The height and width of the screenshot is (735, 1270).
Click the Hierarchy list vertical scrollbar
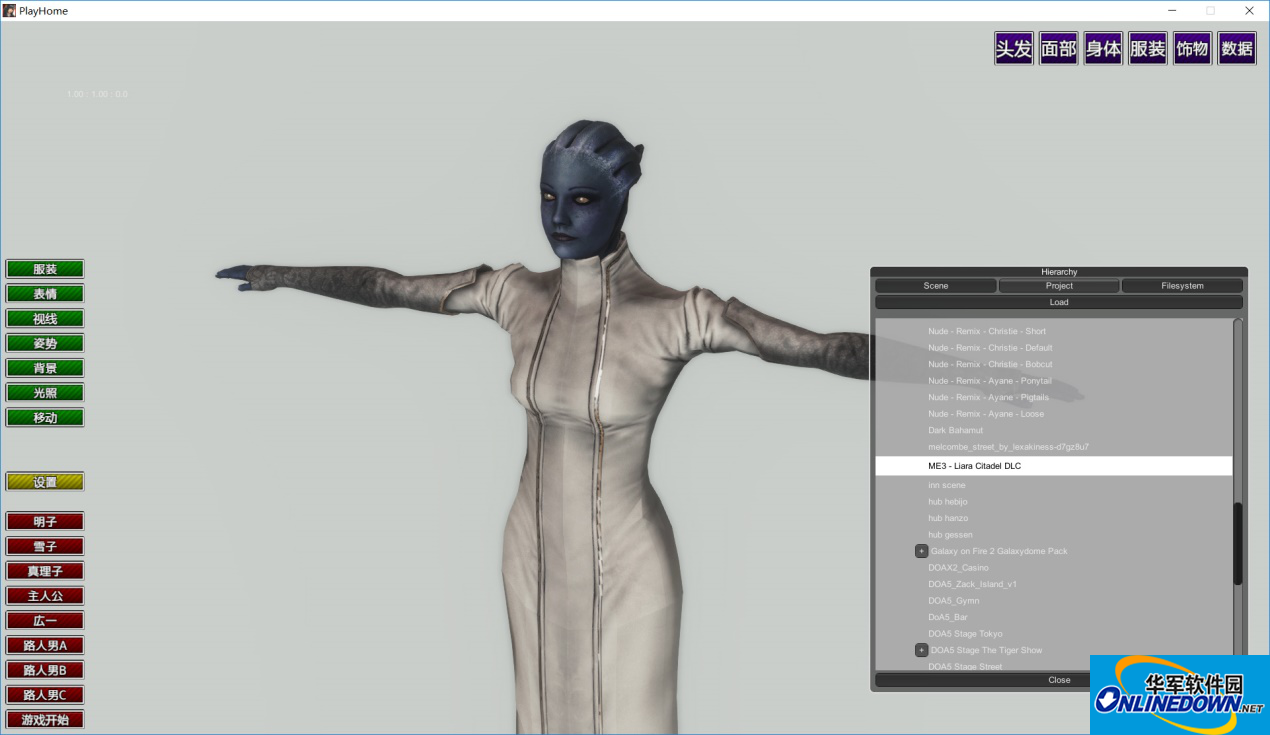coord(1238,543)
